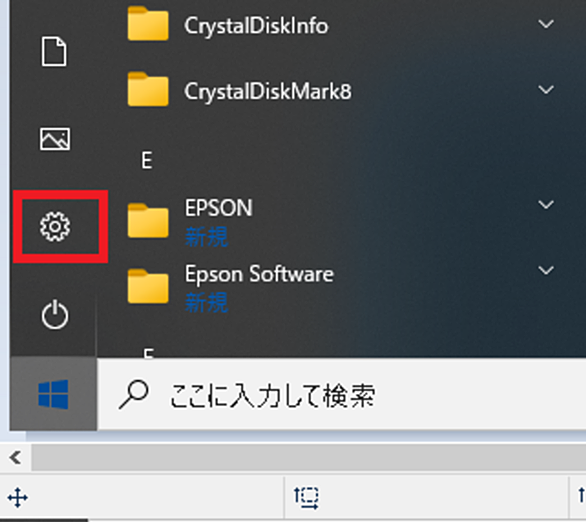This screenshot has width=586, height=522.
Task: Click the letter E section header
Action: (x=146, y=161)
